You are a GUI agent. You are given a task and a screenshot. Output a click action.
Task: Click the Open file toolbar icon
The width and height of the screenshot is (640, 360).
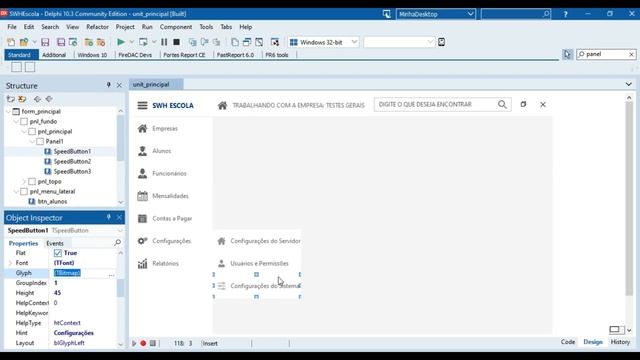[x=24, y=42]
